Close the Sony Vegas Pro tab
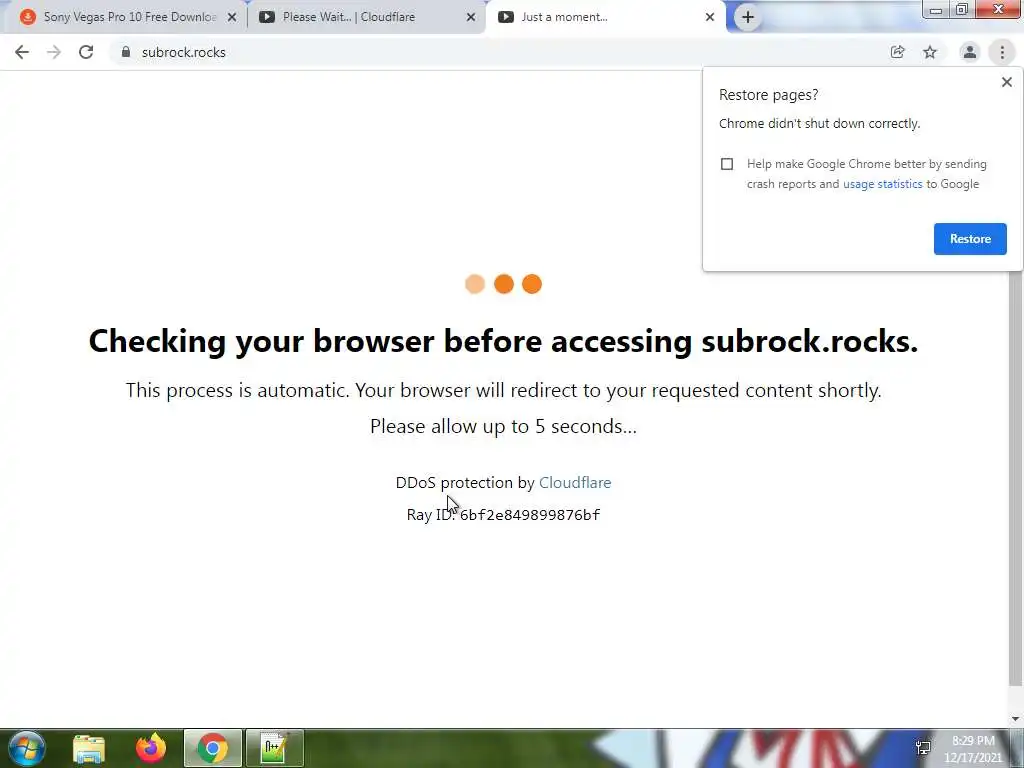This screenshot has width=1024, height=768. pyautogui.click(x=232, y=18)
